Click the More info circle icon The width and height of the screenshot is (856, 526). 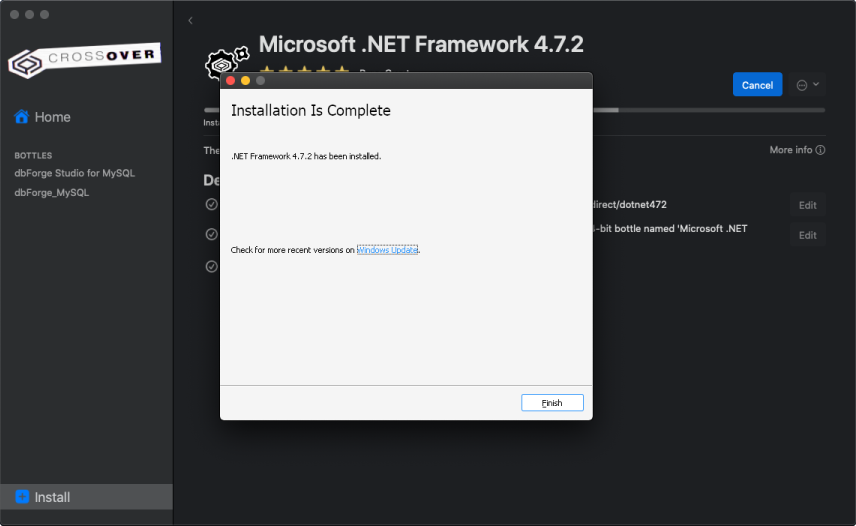pyautogui.click(x=820, y=150)
